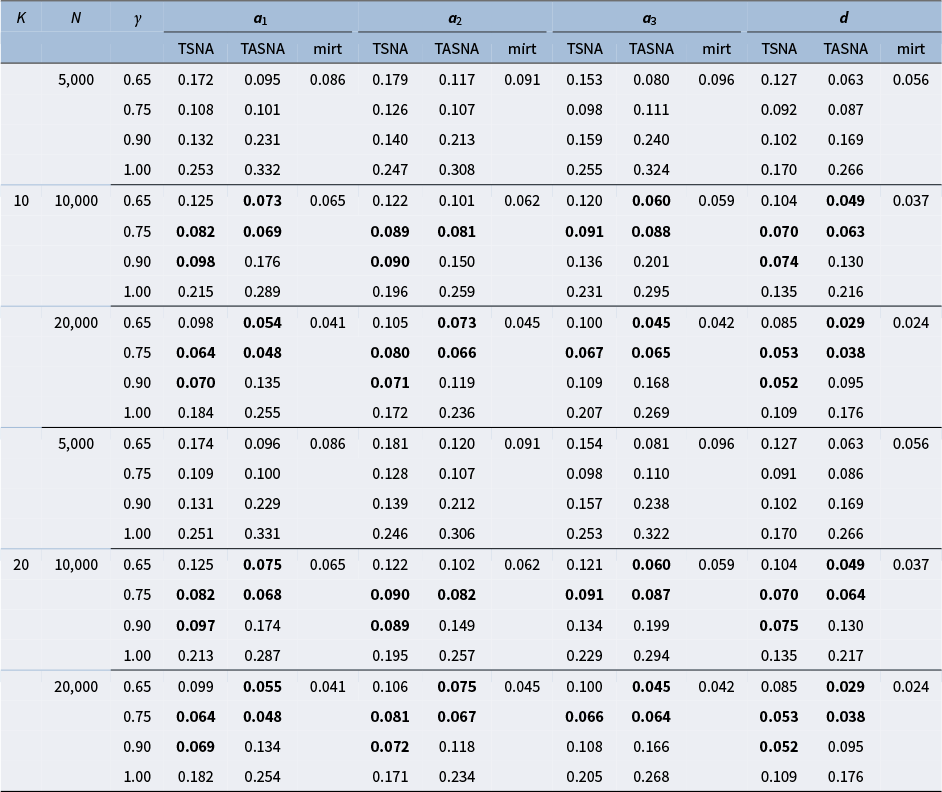Click the 0.268 value in the last row
942x792 pixels.
pyautogui.click(x=652, y=777)
